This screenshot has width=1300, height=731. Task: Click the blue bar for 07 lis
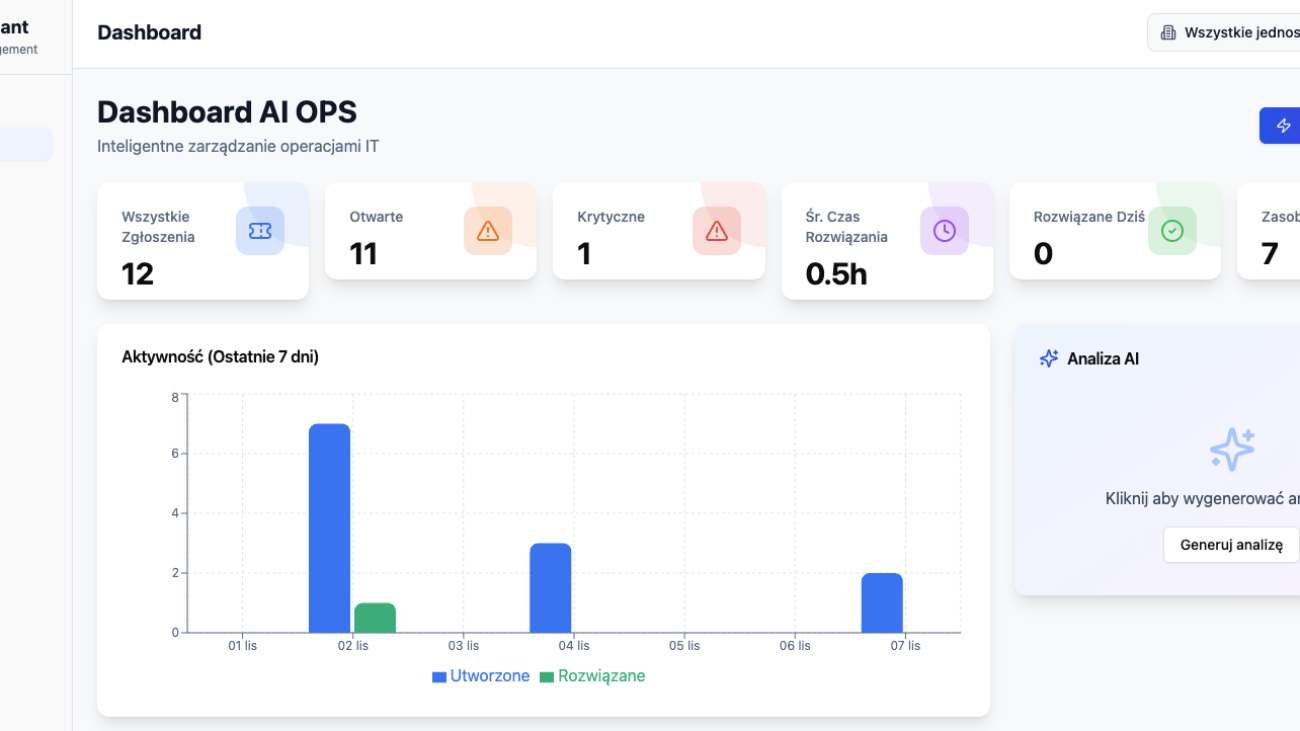tap(881, 603)
